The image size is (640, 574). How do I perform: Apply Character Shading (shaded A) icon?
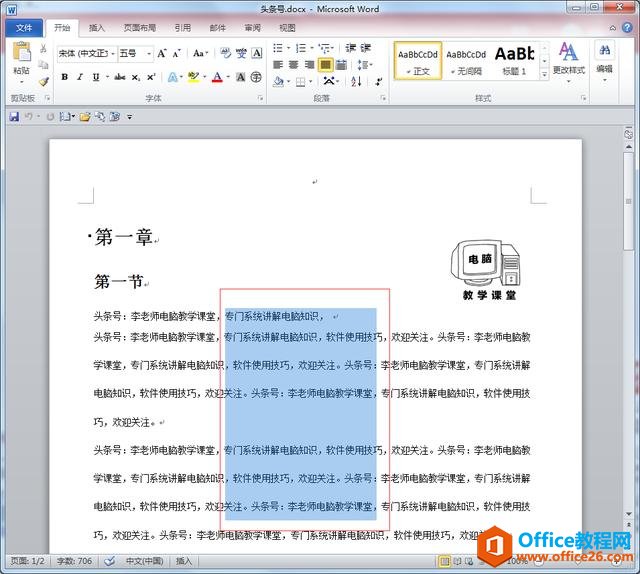point(241,77)
